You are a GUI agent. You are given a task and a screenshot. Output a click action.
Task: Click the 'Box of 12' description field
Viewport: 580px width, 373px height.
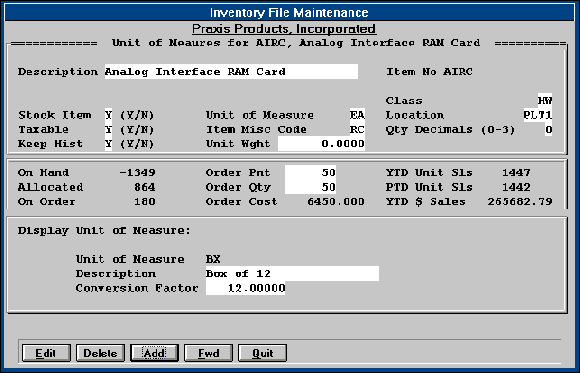click(292, 273)
